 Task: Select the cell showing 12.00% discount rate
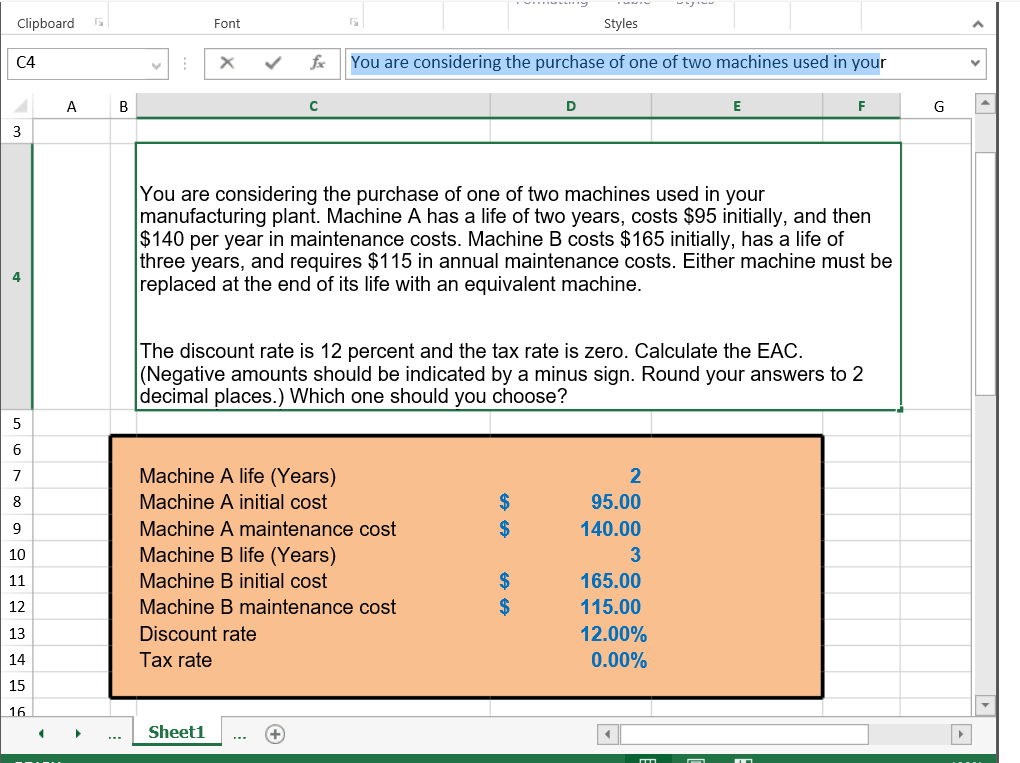[570, 633]
